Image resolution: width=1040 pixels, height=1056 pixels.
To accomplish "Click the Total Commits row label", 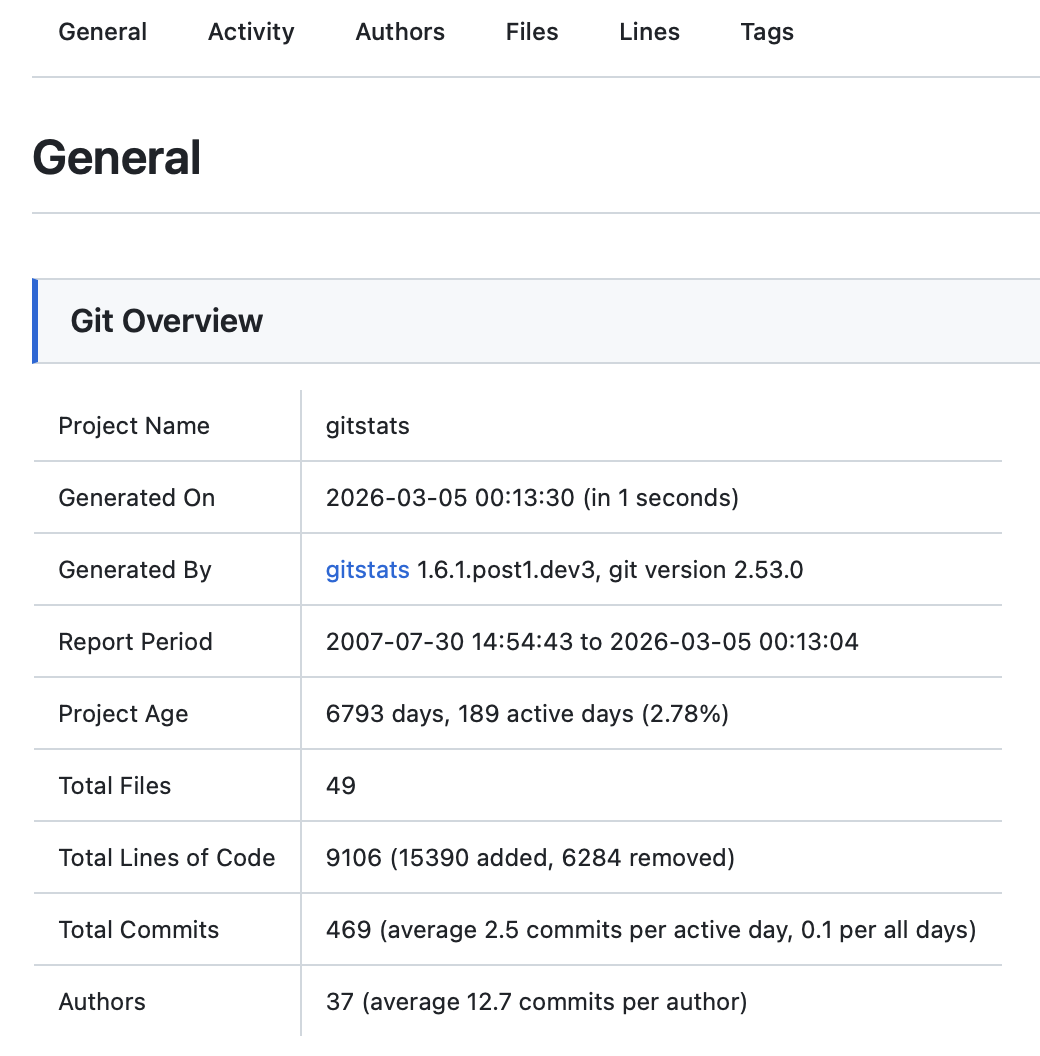I will [x=139, y=930].
